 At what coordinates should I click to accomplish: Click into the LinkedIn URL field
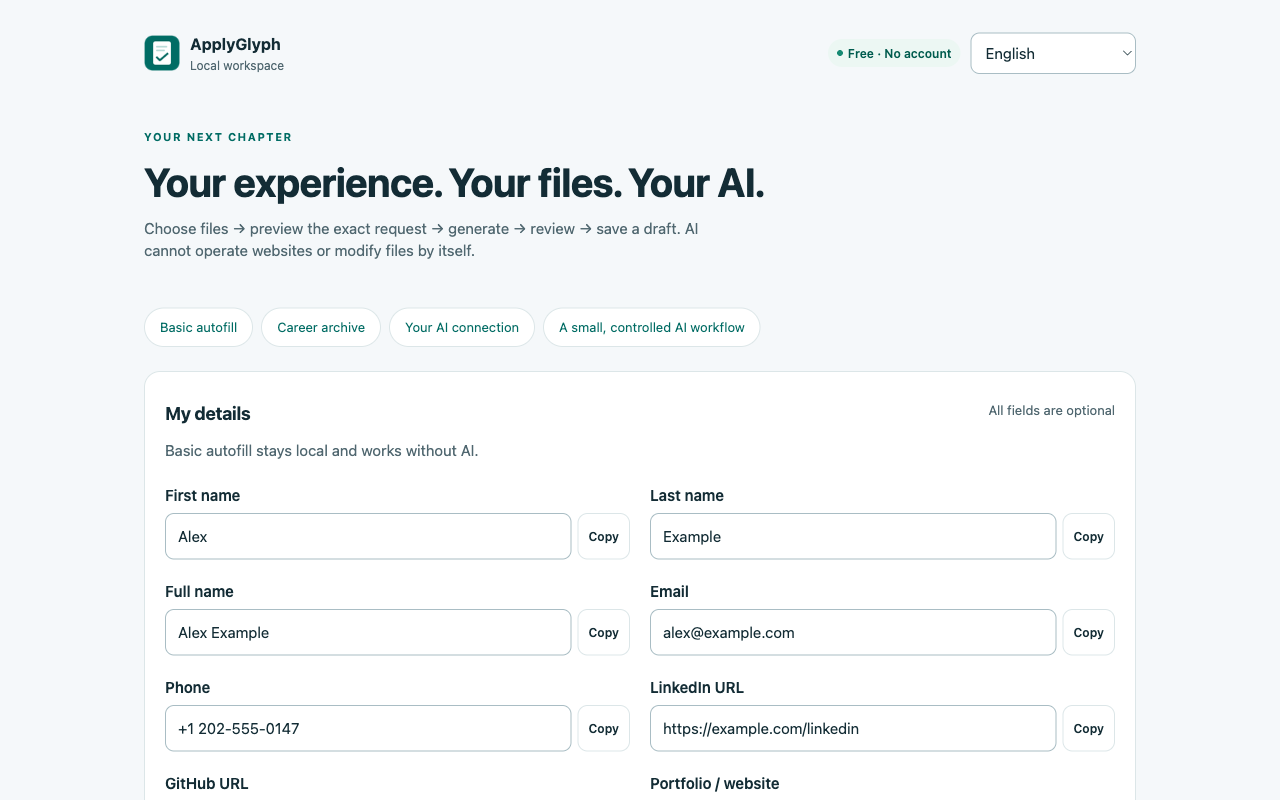tap(853, 729)
